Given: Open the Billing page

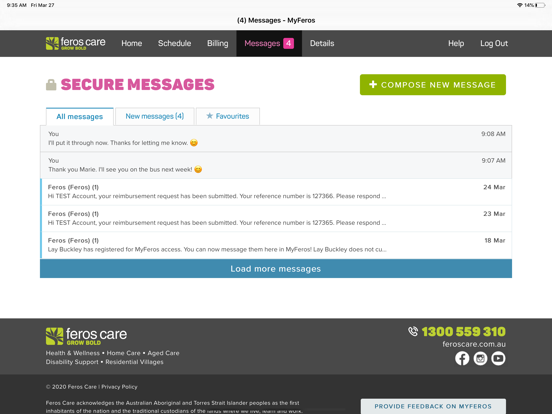Looking at the screenshot, I should 218,43.
